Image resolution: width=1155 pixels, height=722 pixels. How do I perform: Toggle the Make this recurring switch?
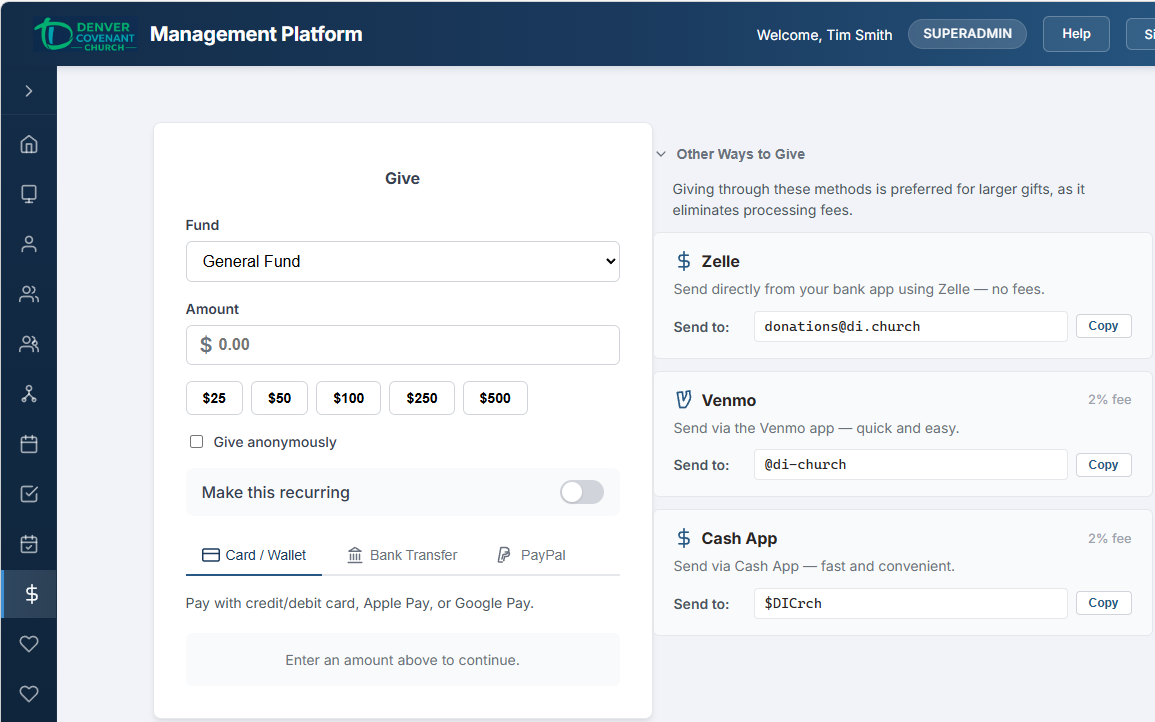(x=581, y=492)
